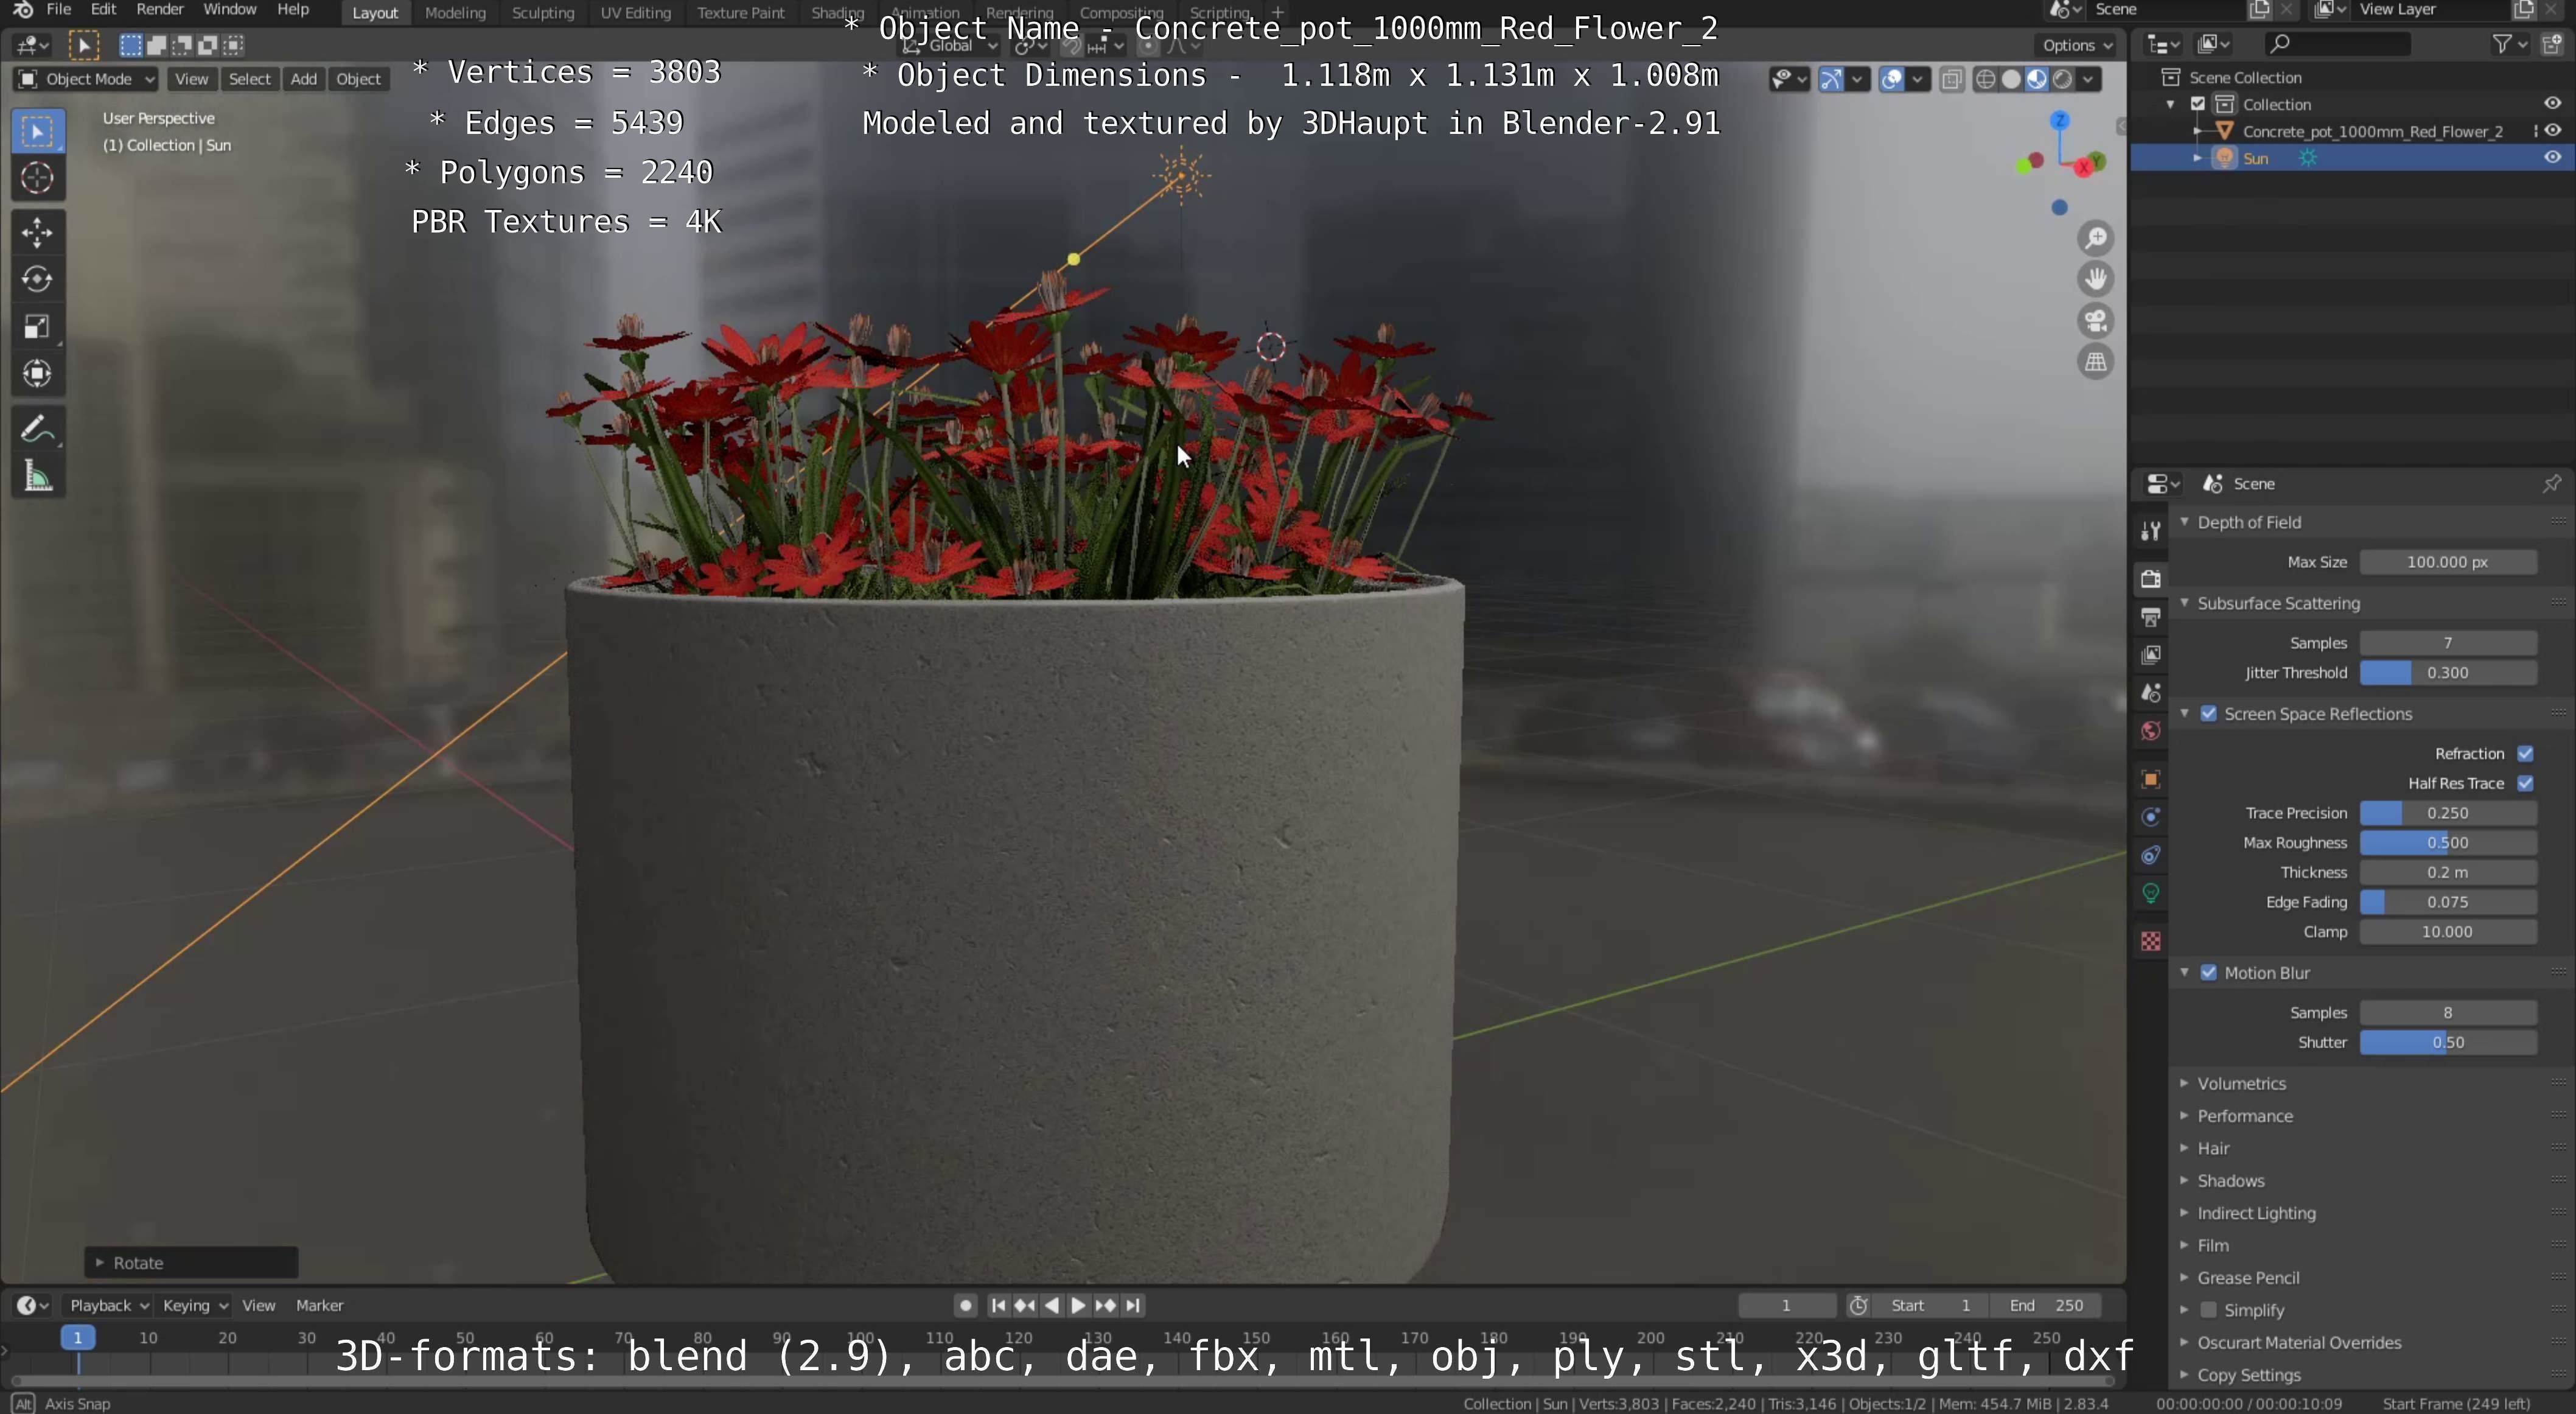Adjust the Motion Blur Shutter slider

click(x=2447, y=1042)
